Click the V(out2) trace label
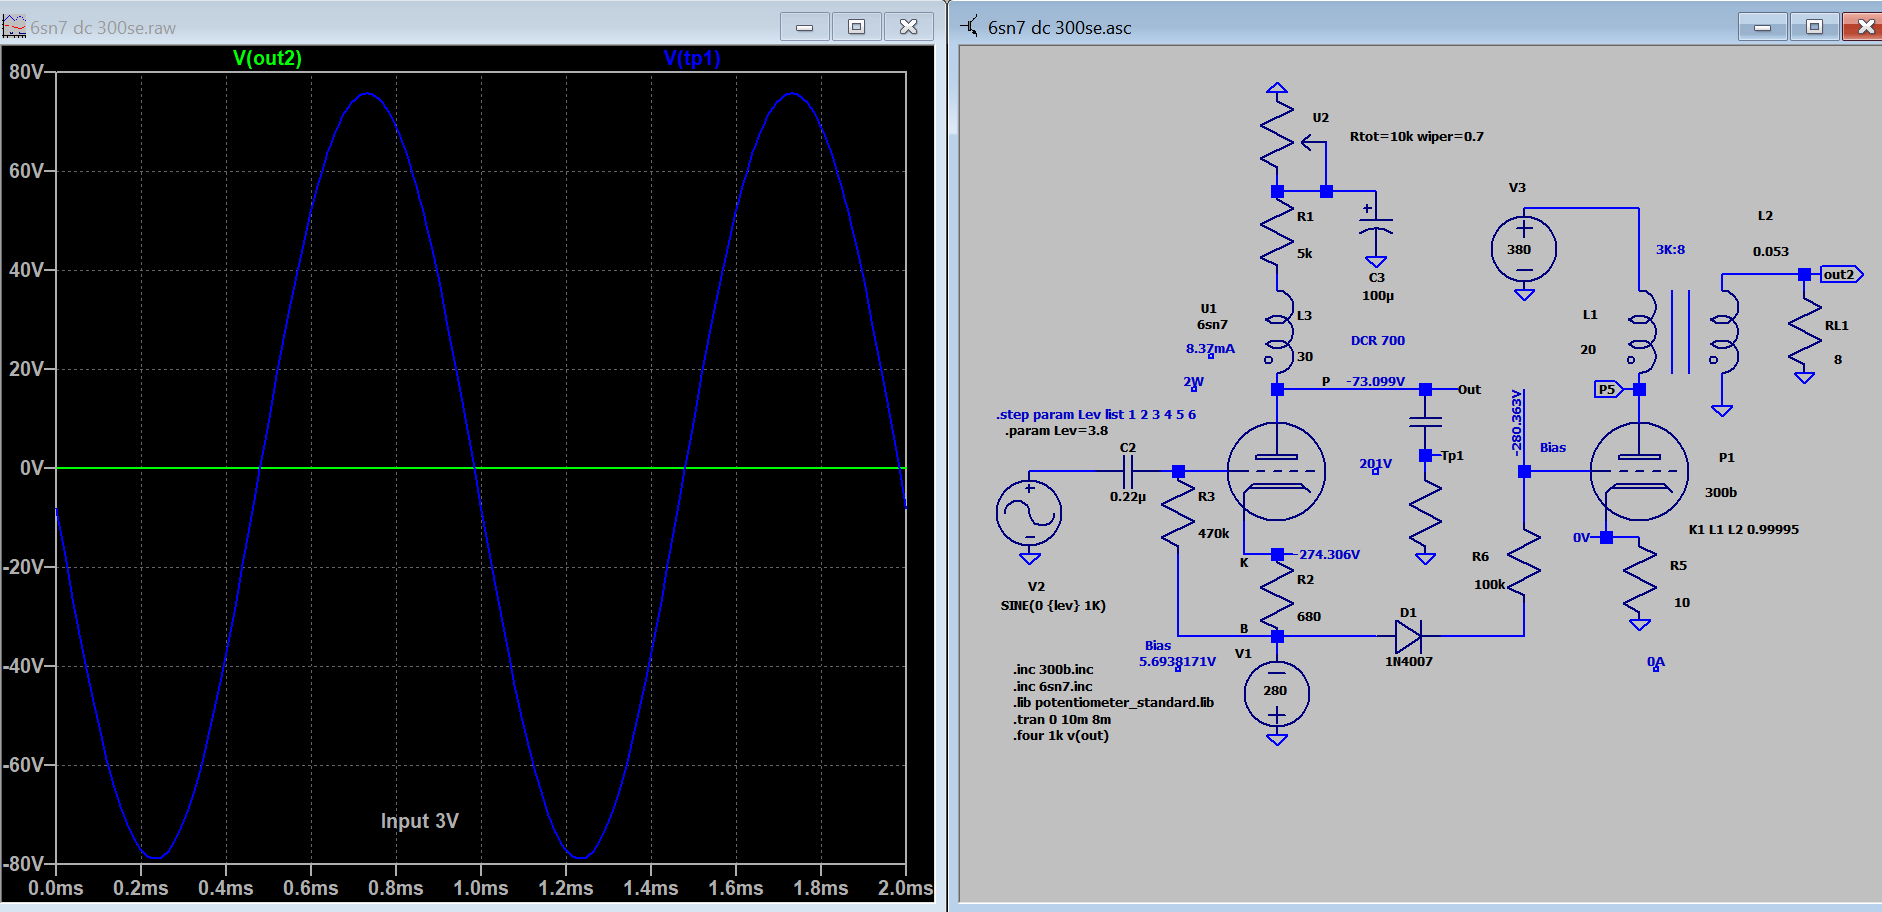Viewport: 1882px width, 912px height. (267, 58)
